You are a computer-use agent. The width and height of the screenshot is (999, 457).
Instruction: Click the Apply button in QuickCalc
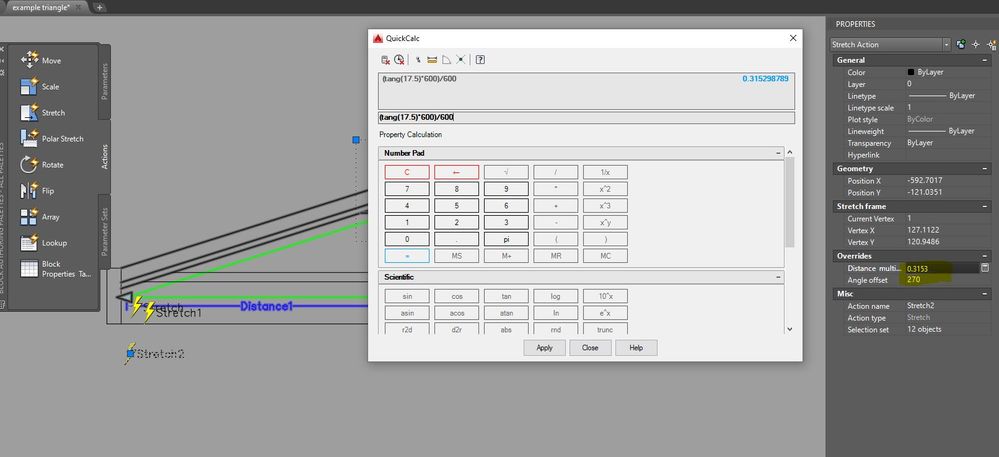click(545, 348)
